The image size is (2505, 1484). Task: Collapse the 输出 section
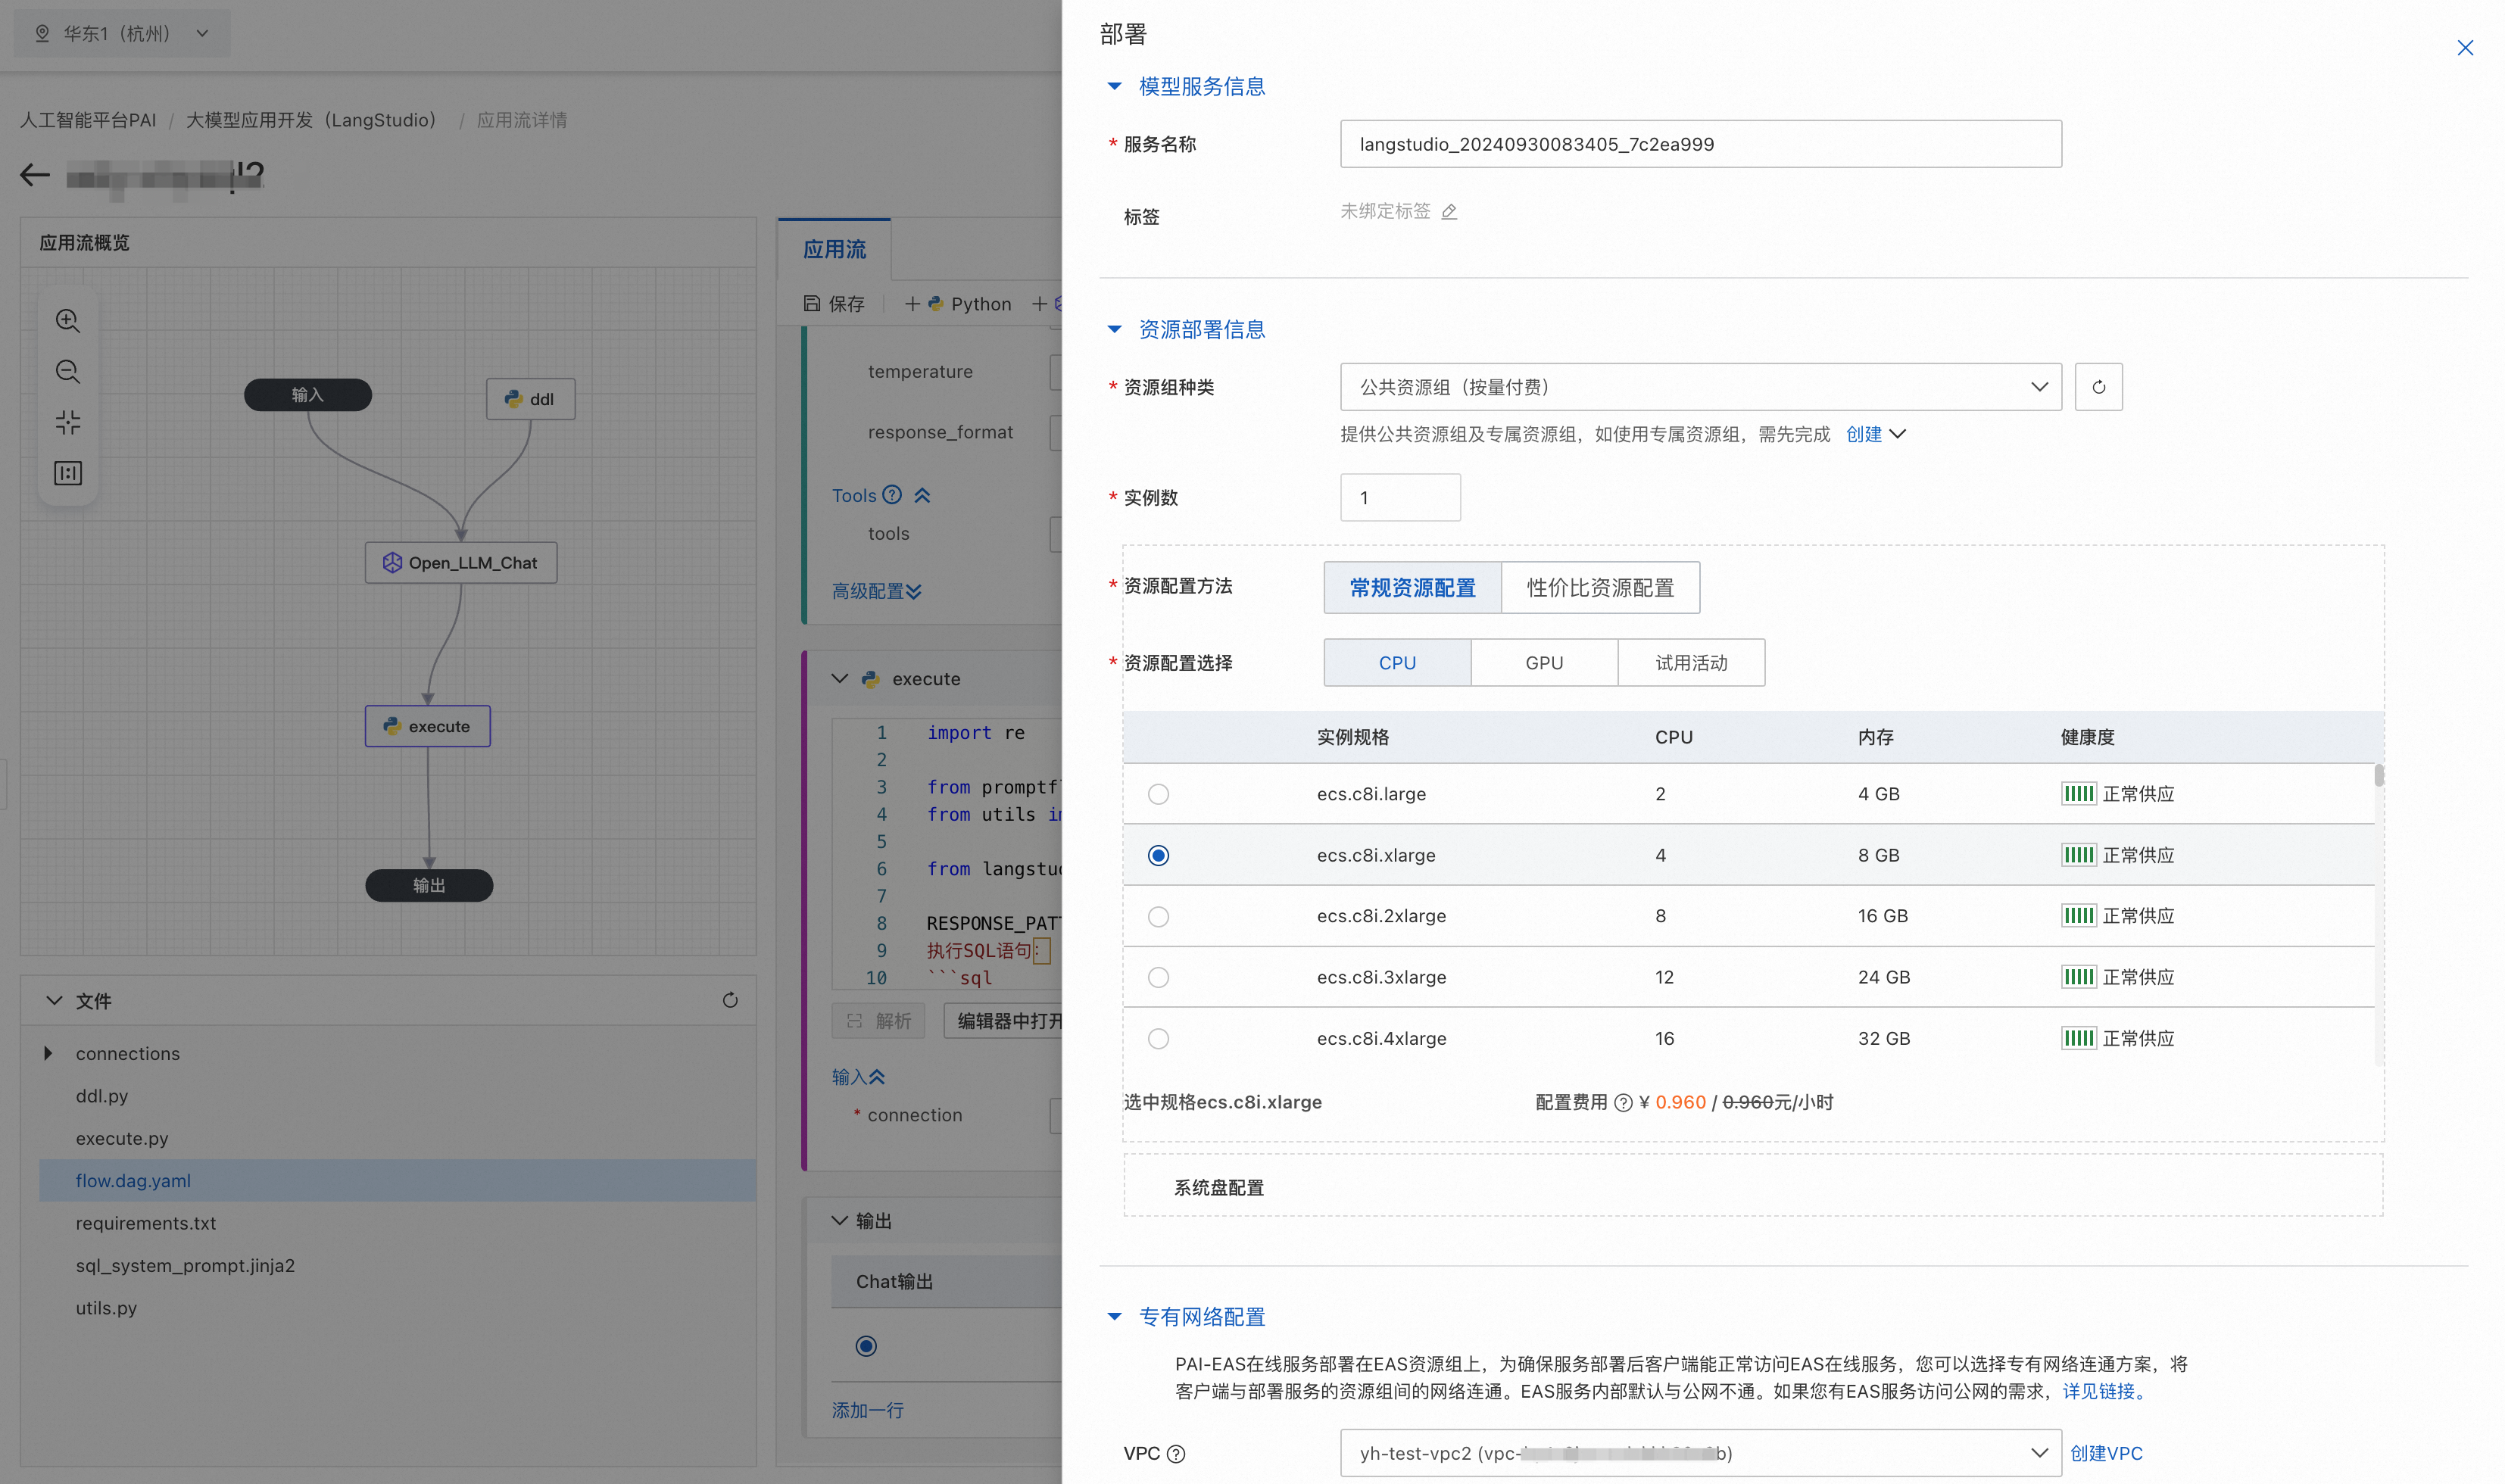pyautogui.click(x=840, y=1221)
